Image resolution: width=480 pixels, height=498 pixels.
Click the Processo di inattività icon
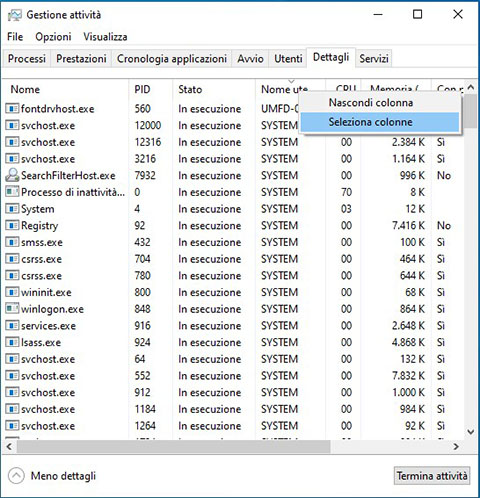coord(12,192)
